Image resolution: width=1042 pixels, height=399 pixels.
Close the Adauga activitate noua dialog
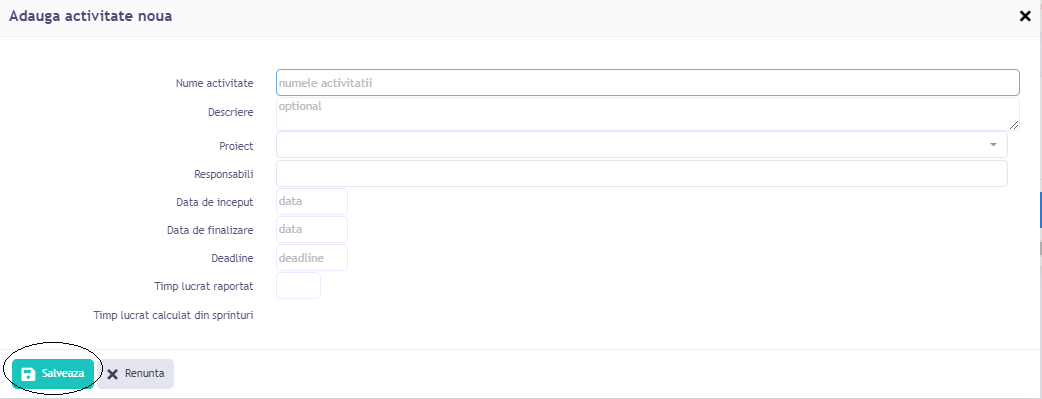coord(1025,17)
